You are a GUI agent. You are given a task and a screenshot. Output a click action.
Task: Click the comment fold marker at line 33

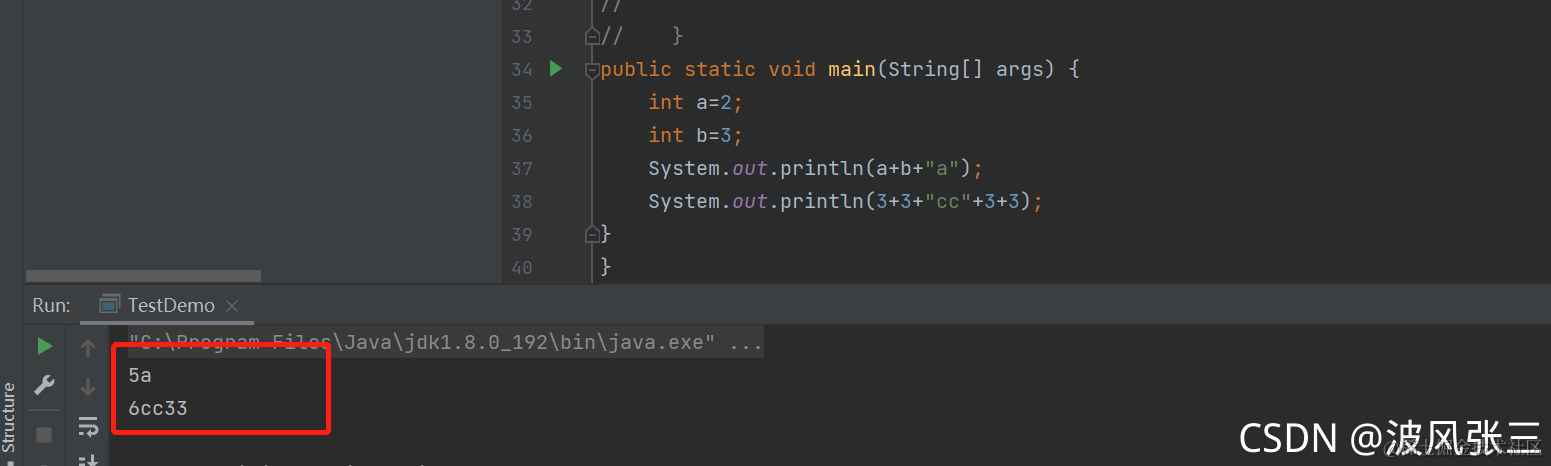(x=592, y=36)
